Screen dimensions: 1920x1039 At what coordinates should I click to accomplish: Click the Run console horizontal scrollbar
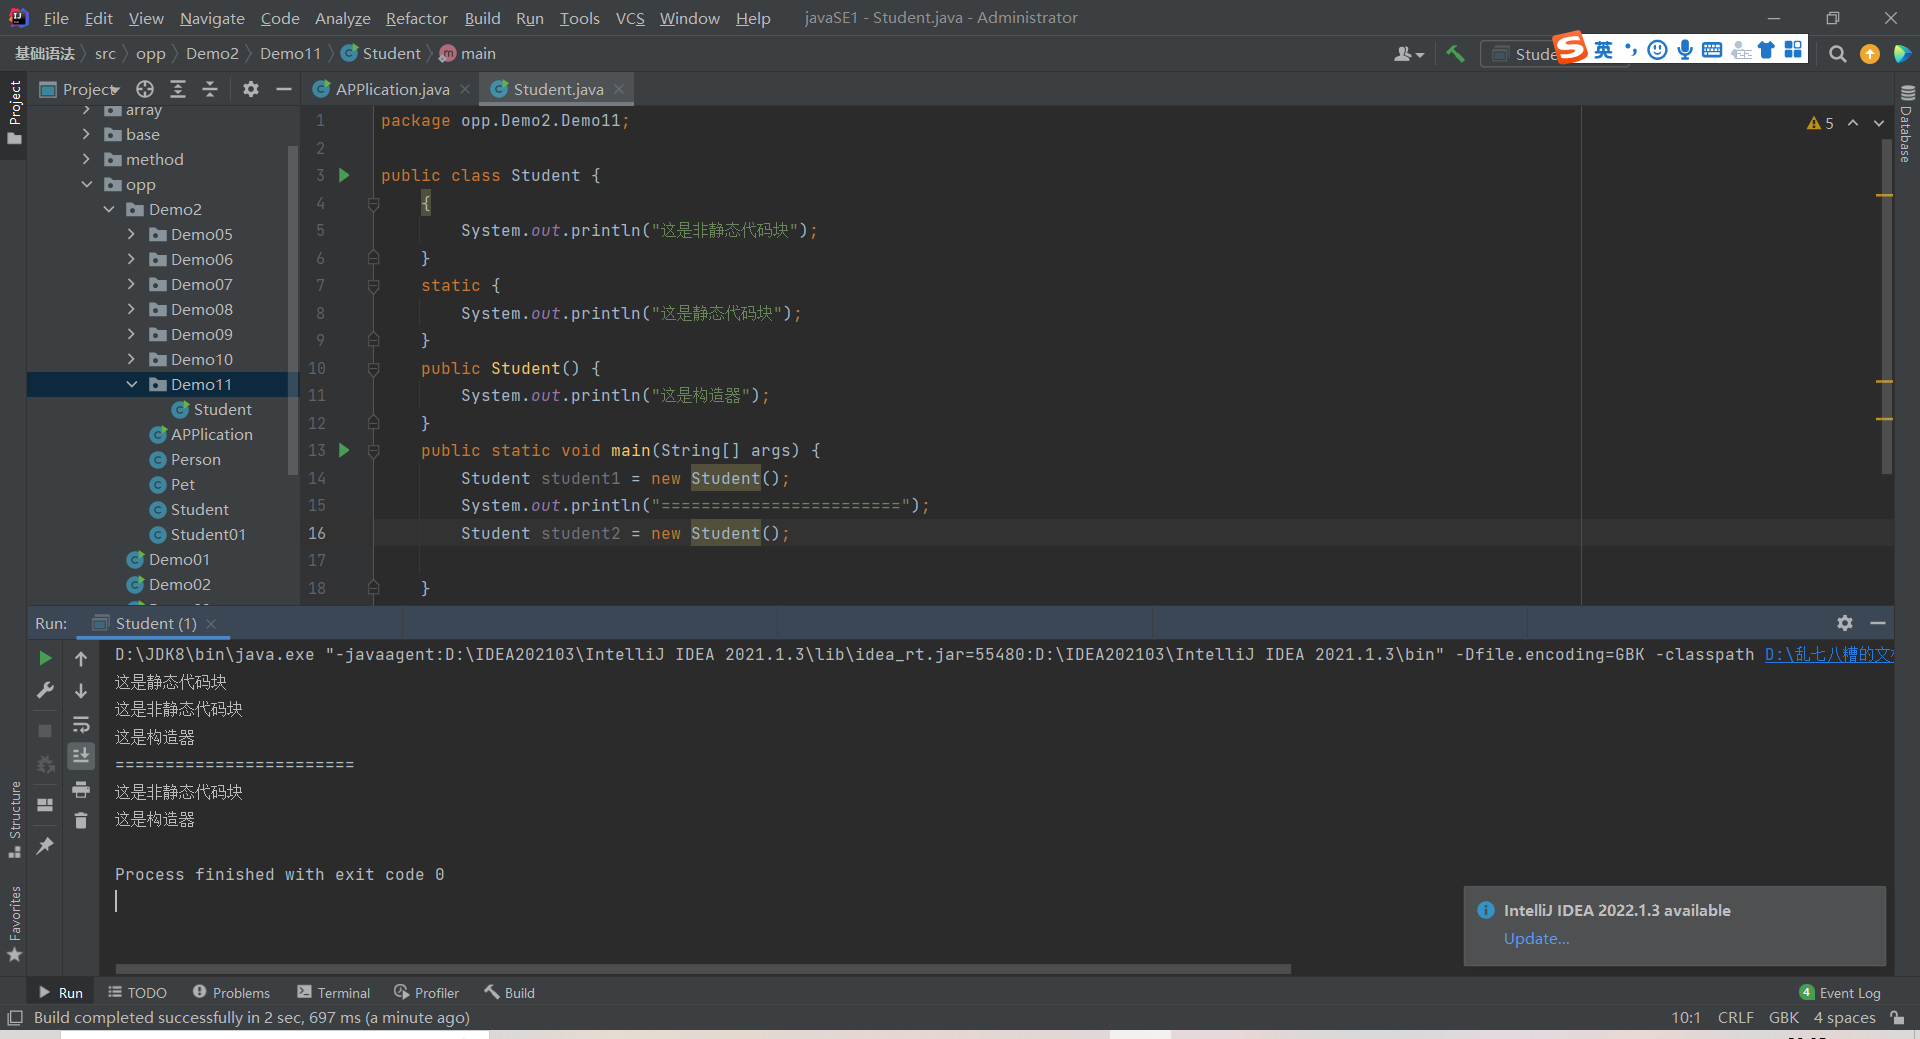tap(703, 969)
